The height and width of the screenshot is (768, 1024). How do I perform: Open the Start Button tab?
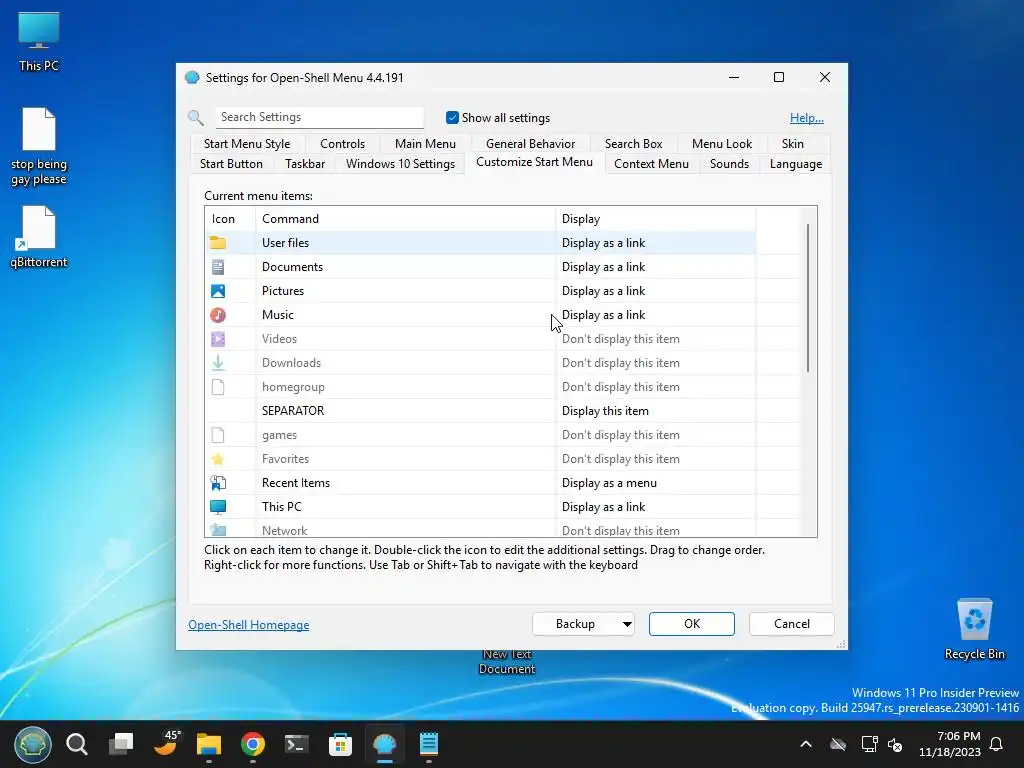[231, 164]
